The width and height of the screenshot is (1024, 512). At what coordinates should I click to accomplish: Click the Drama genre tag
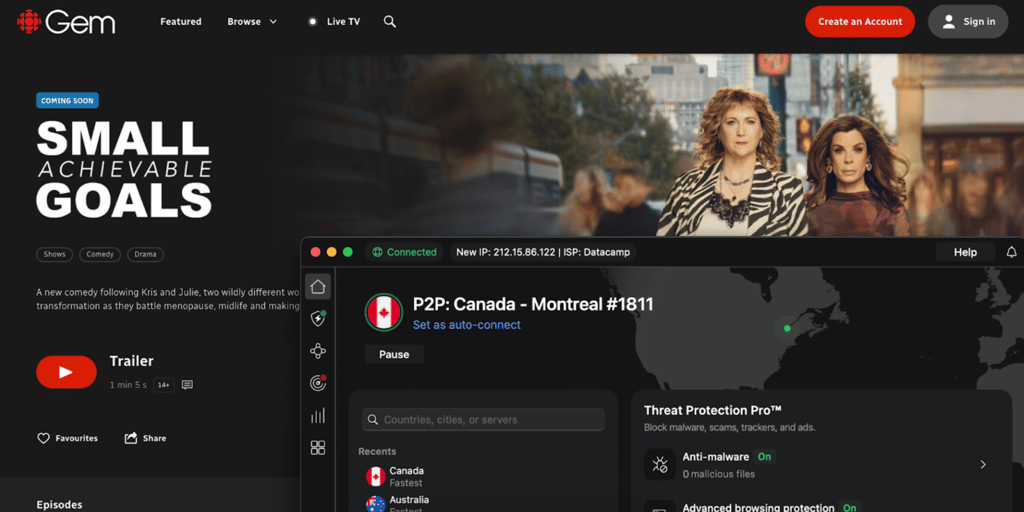point(146,255)
